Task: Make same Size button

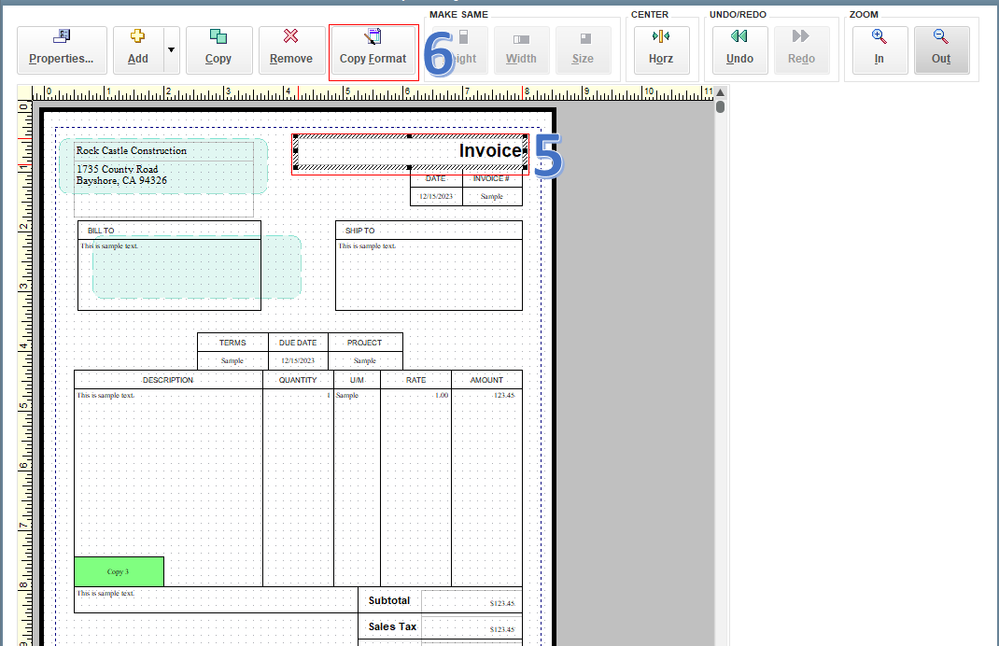Action: pos(583,50)
